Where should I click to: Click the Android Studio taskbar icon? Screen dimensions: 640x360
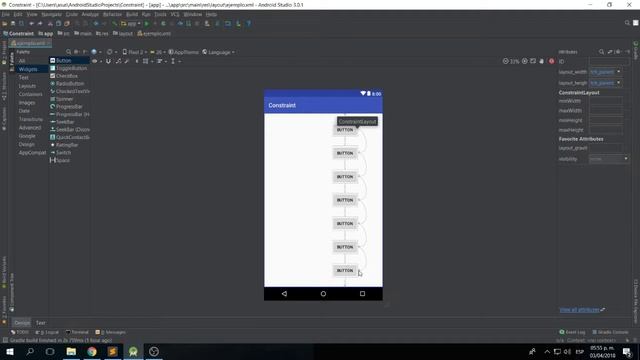133,351
